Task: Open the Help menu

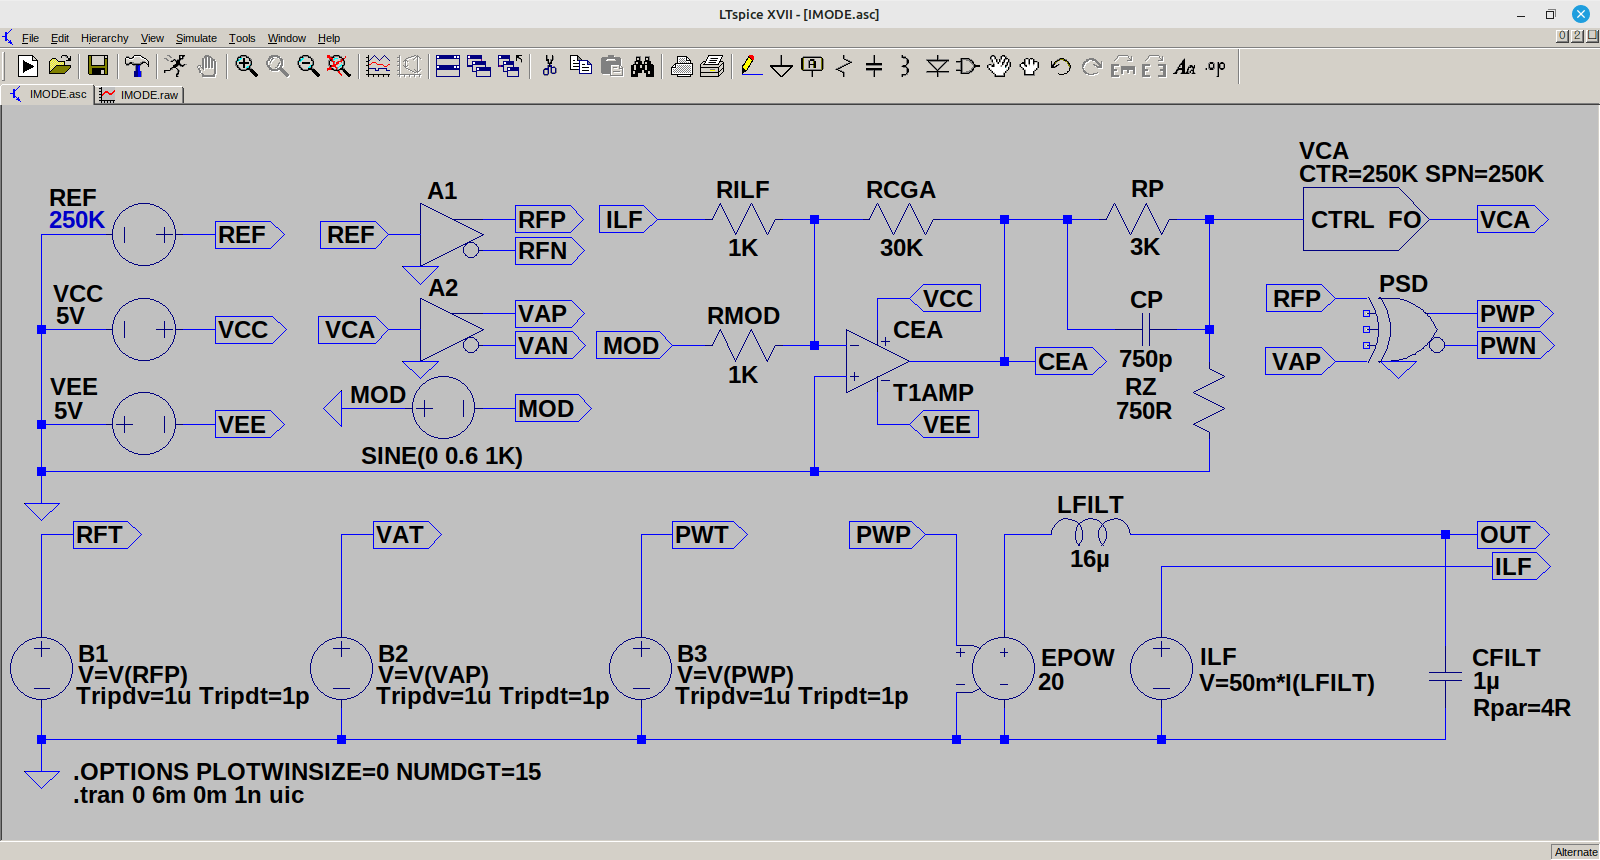Action: [329, 38]
